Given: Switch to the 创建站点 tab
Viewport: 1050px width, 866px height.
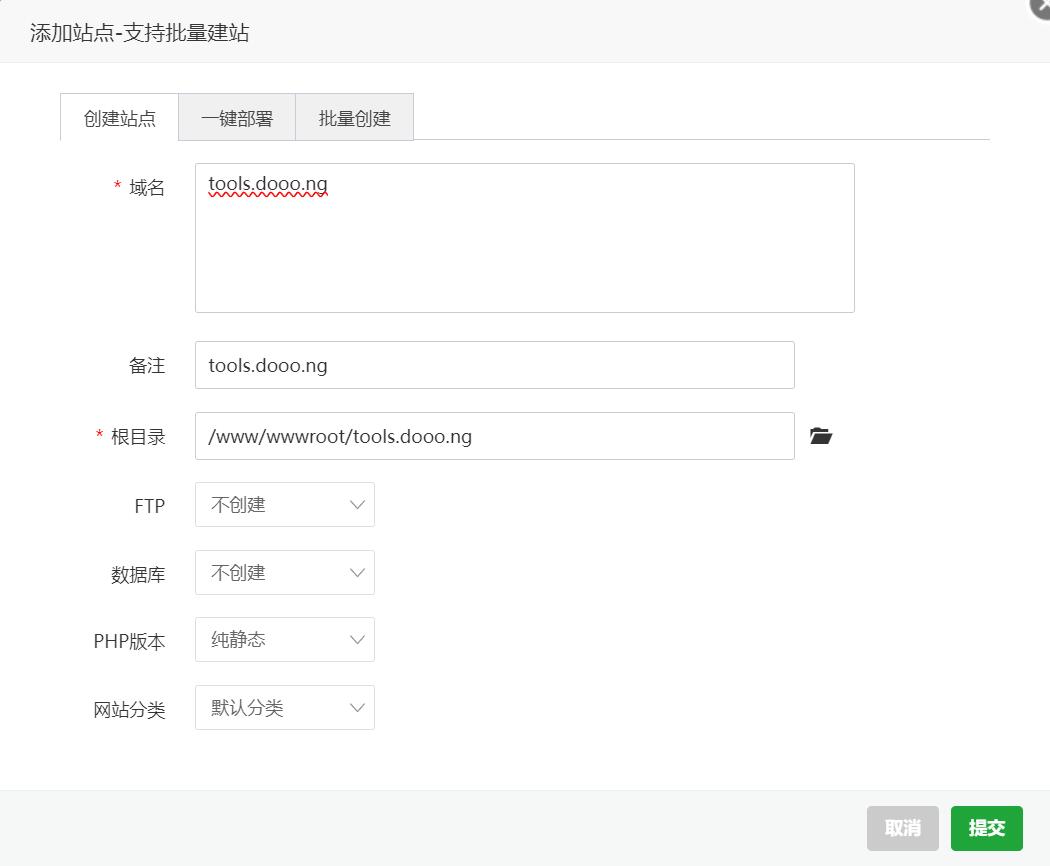Looking at the screenshot, I should pyautogui.click(x=120, y=118).
